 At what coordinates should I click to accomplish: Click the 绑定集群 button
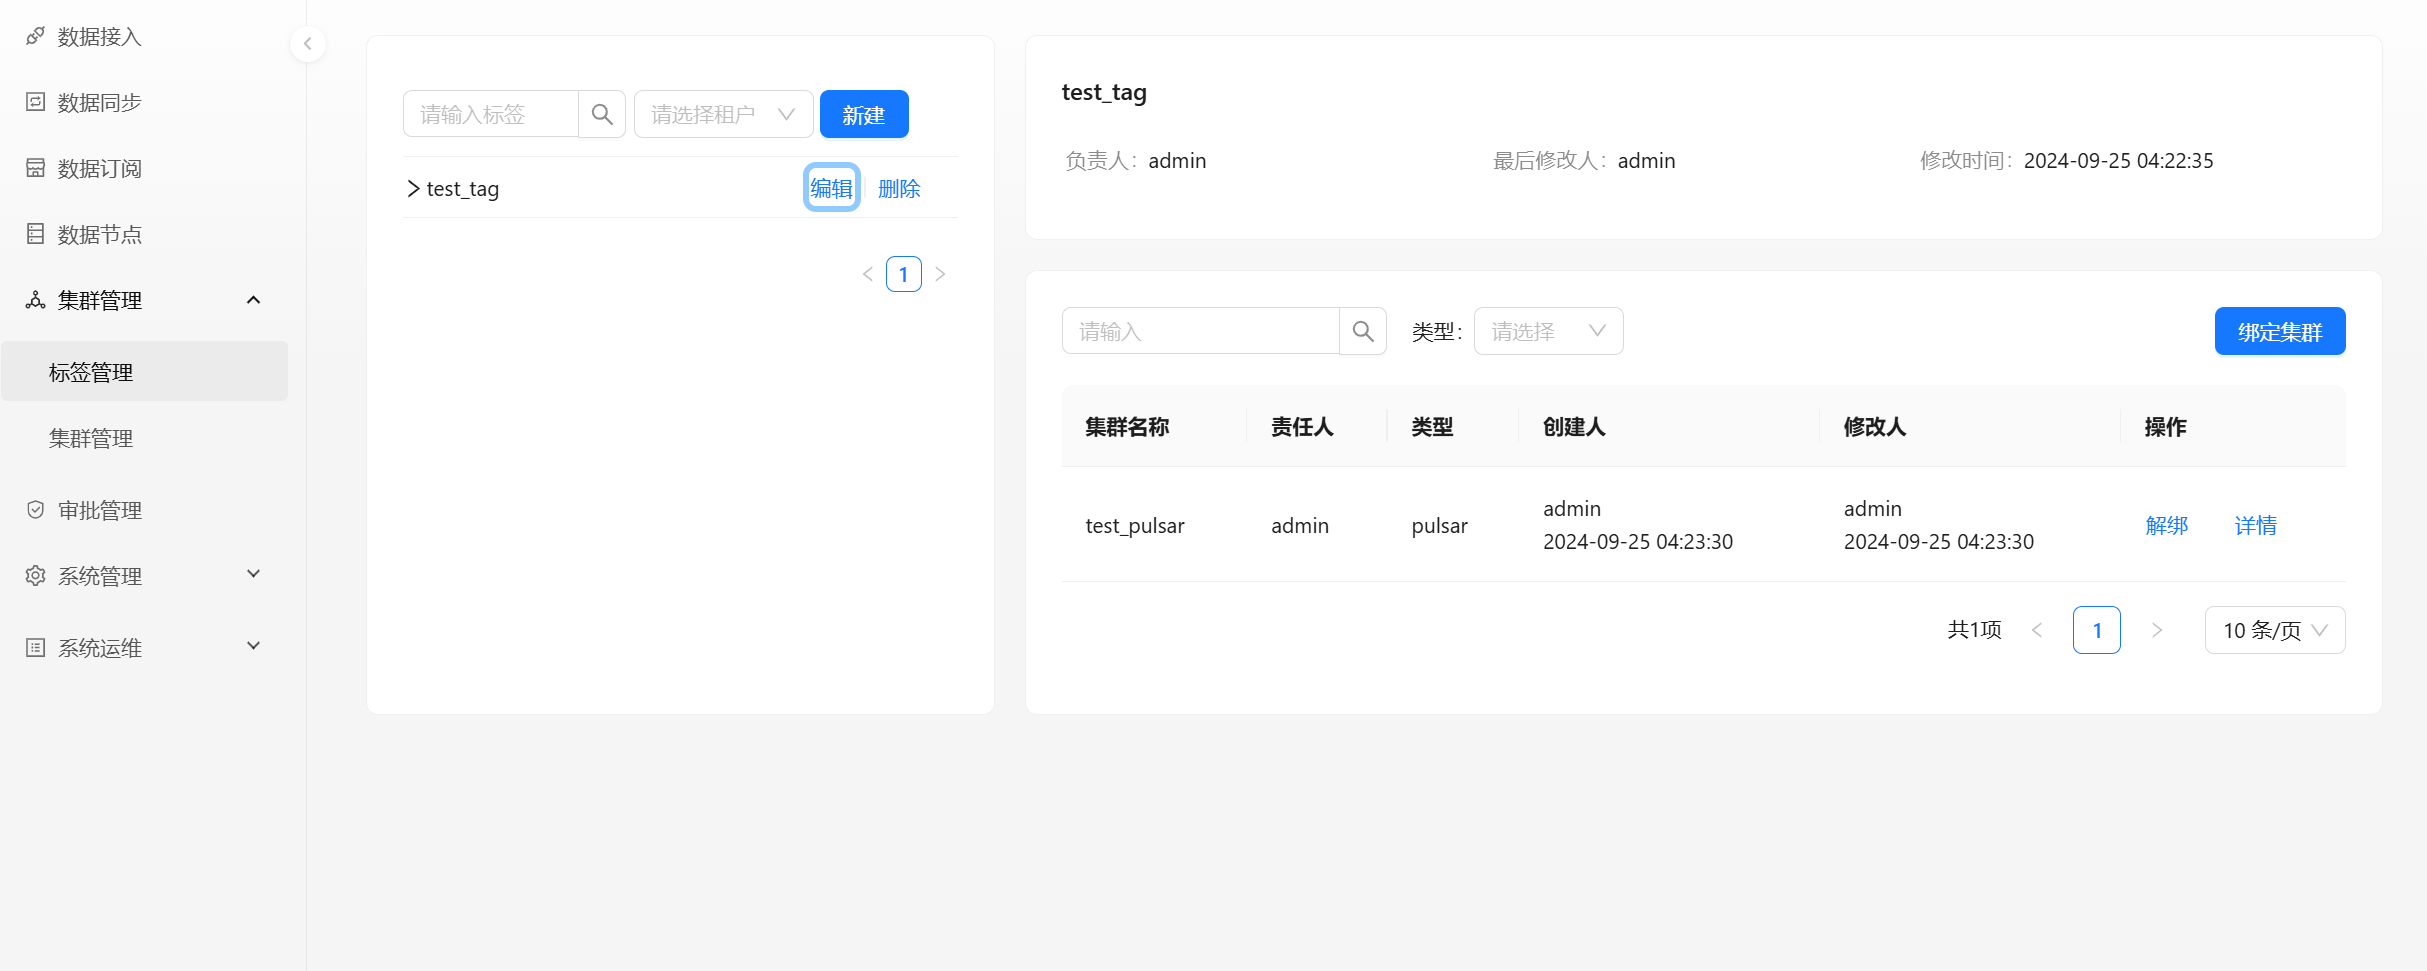click(2279, 331)
